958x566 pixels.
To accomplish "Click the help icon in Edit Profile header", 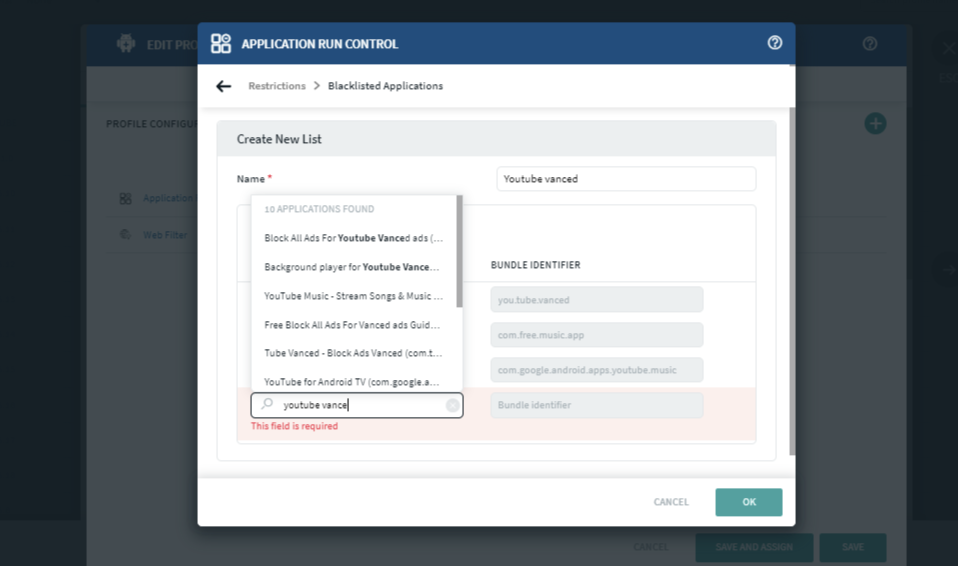I will coord(870,44).
